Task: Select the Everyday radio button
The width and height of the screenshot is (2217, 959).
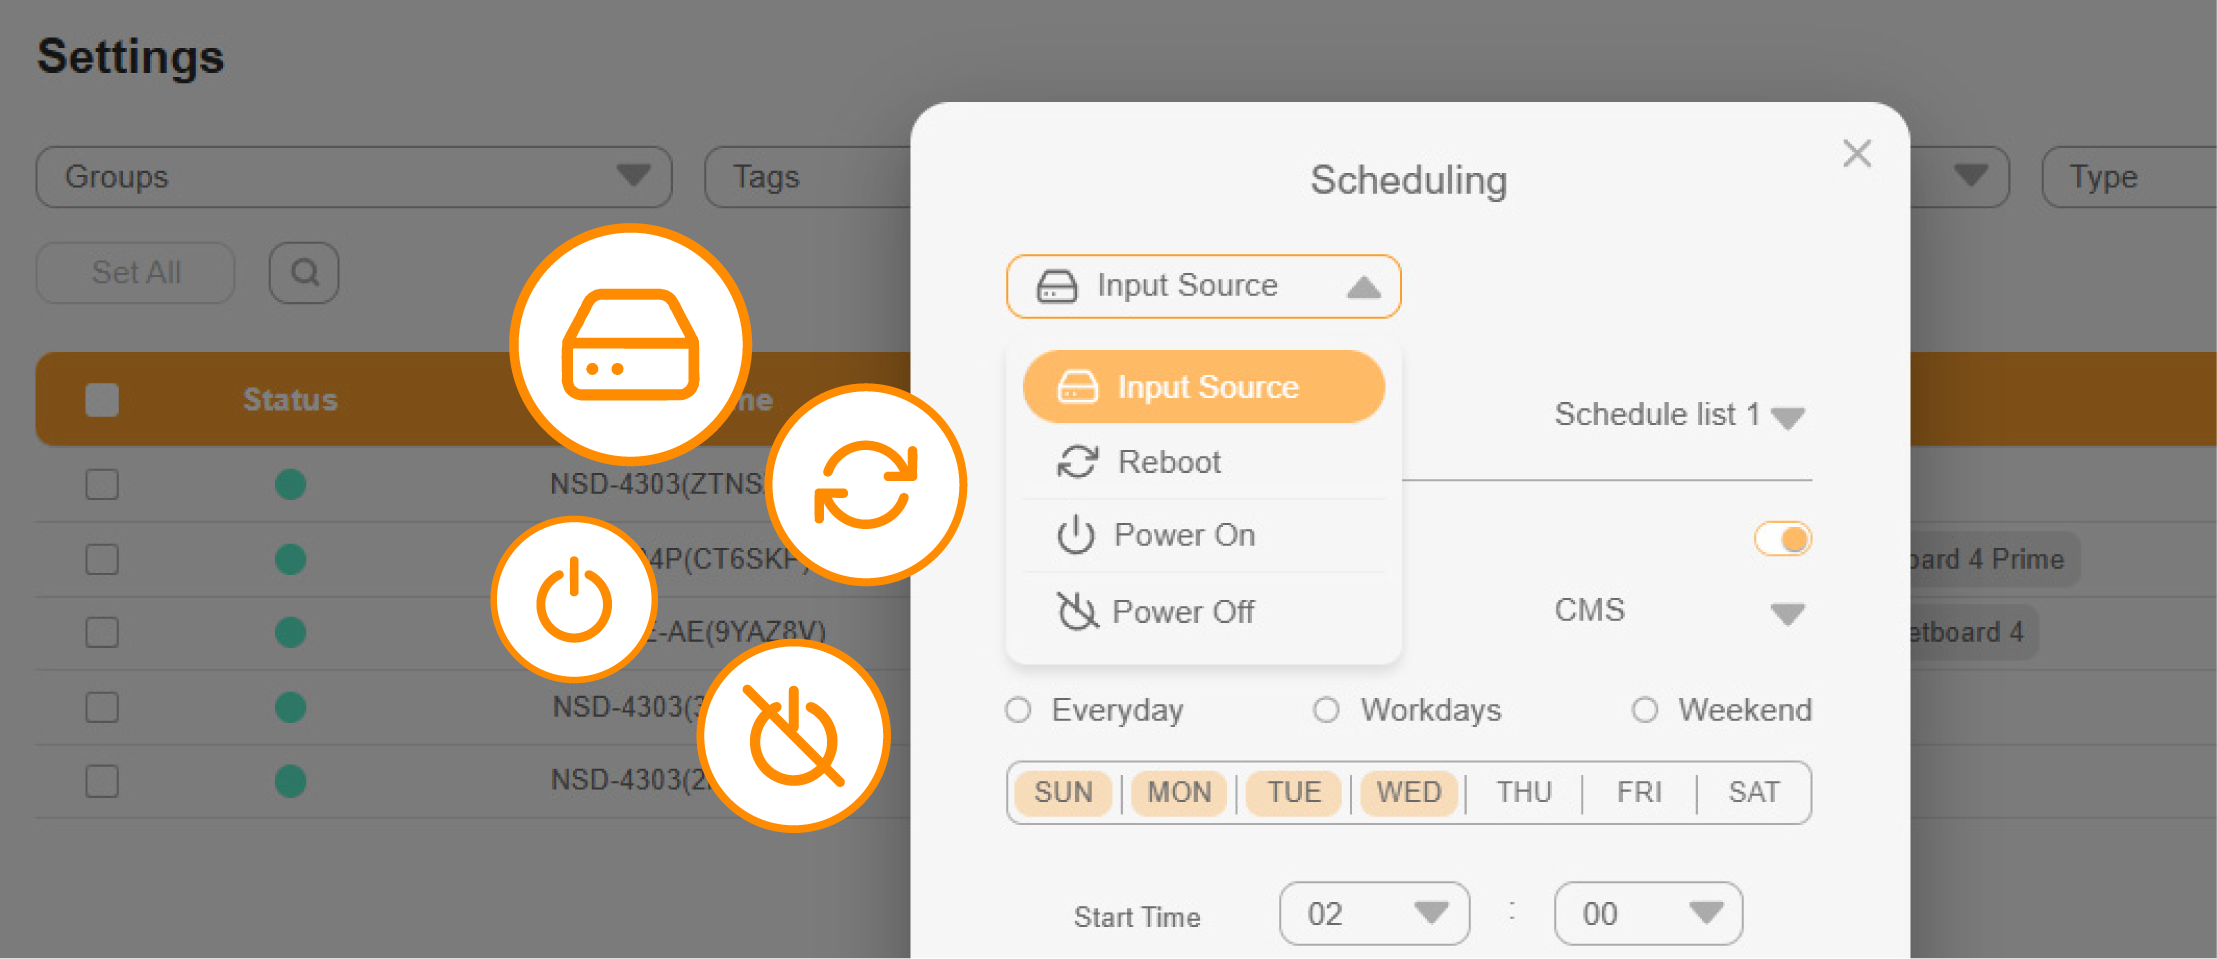Action: (1017, 710)
